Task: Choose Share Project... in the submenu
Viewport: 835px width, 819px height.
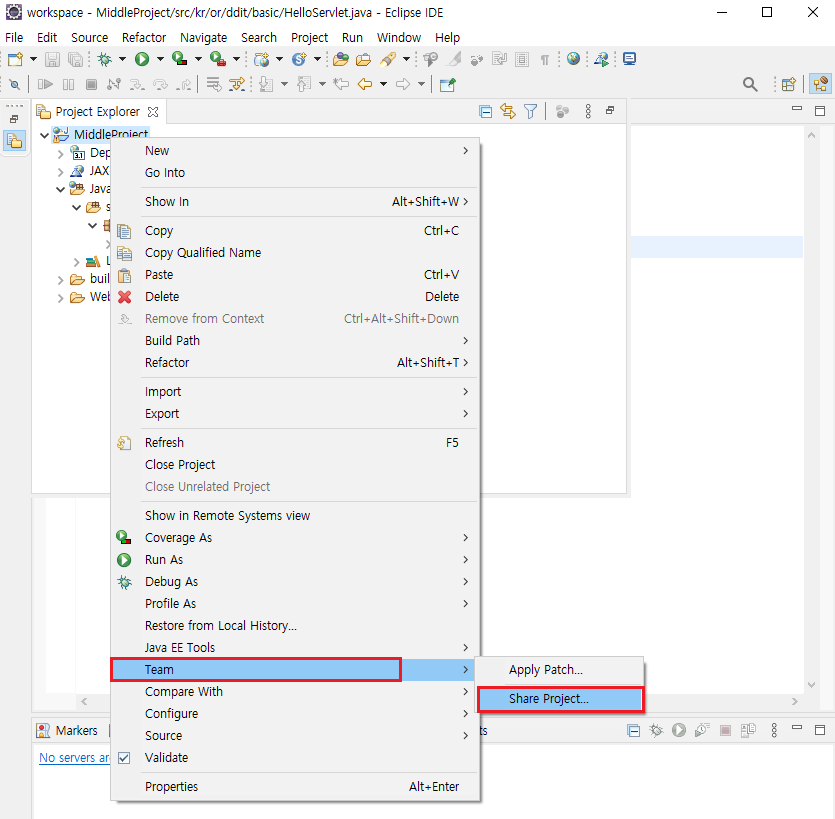Action: pos(561,699)
